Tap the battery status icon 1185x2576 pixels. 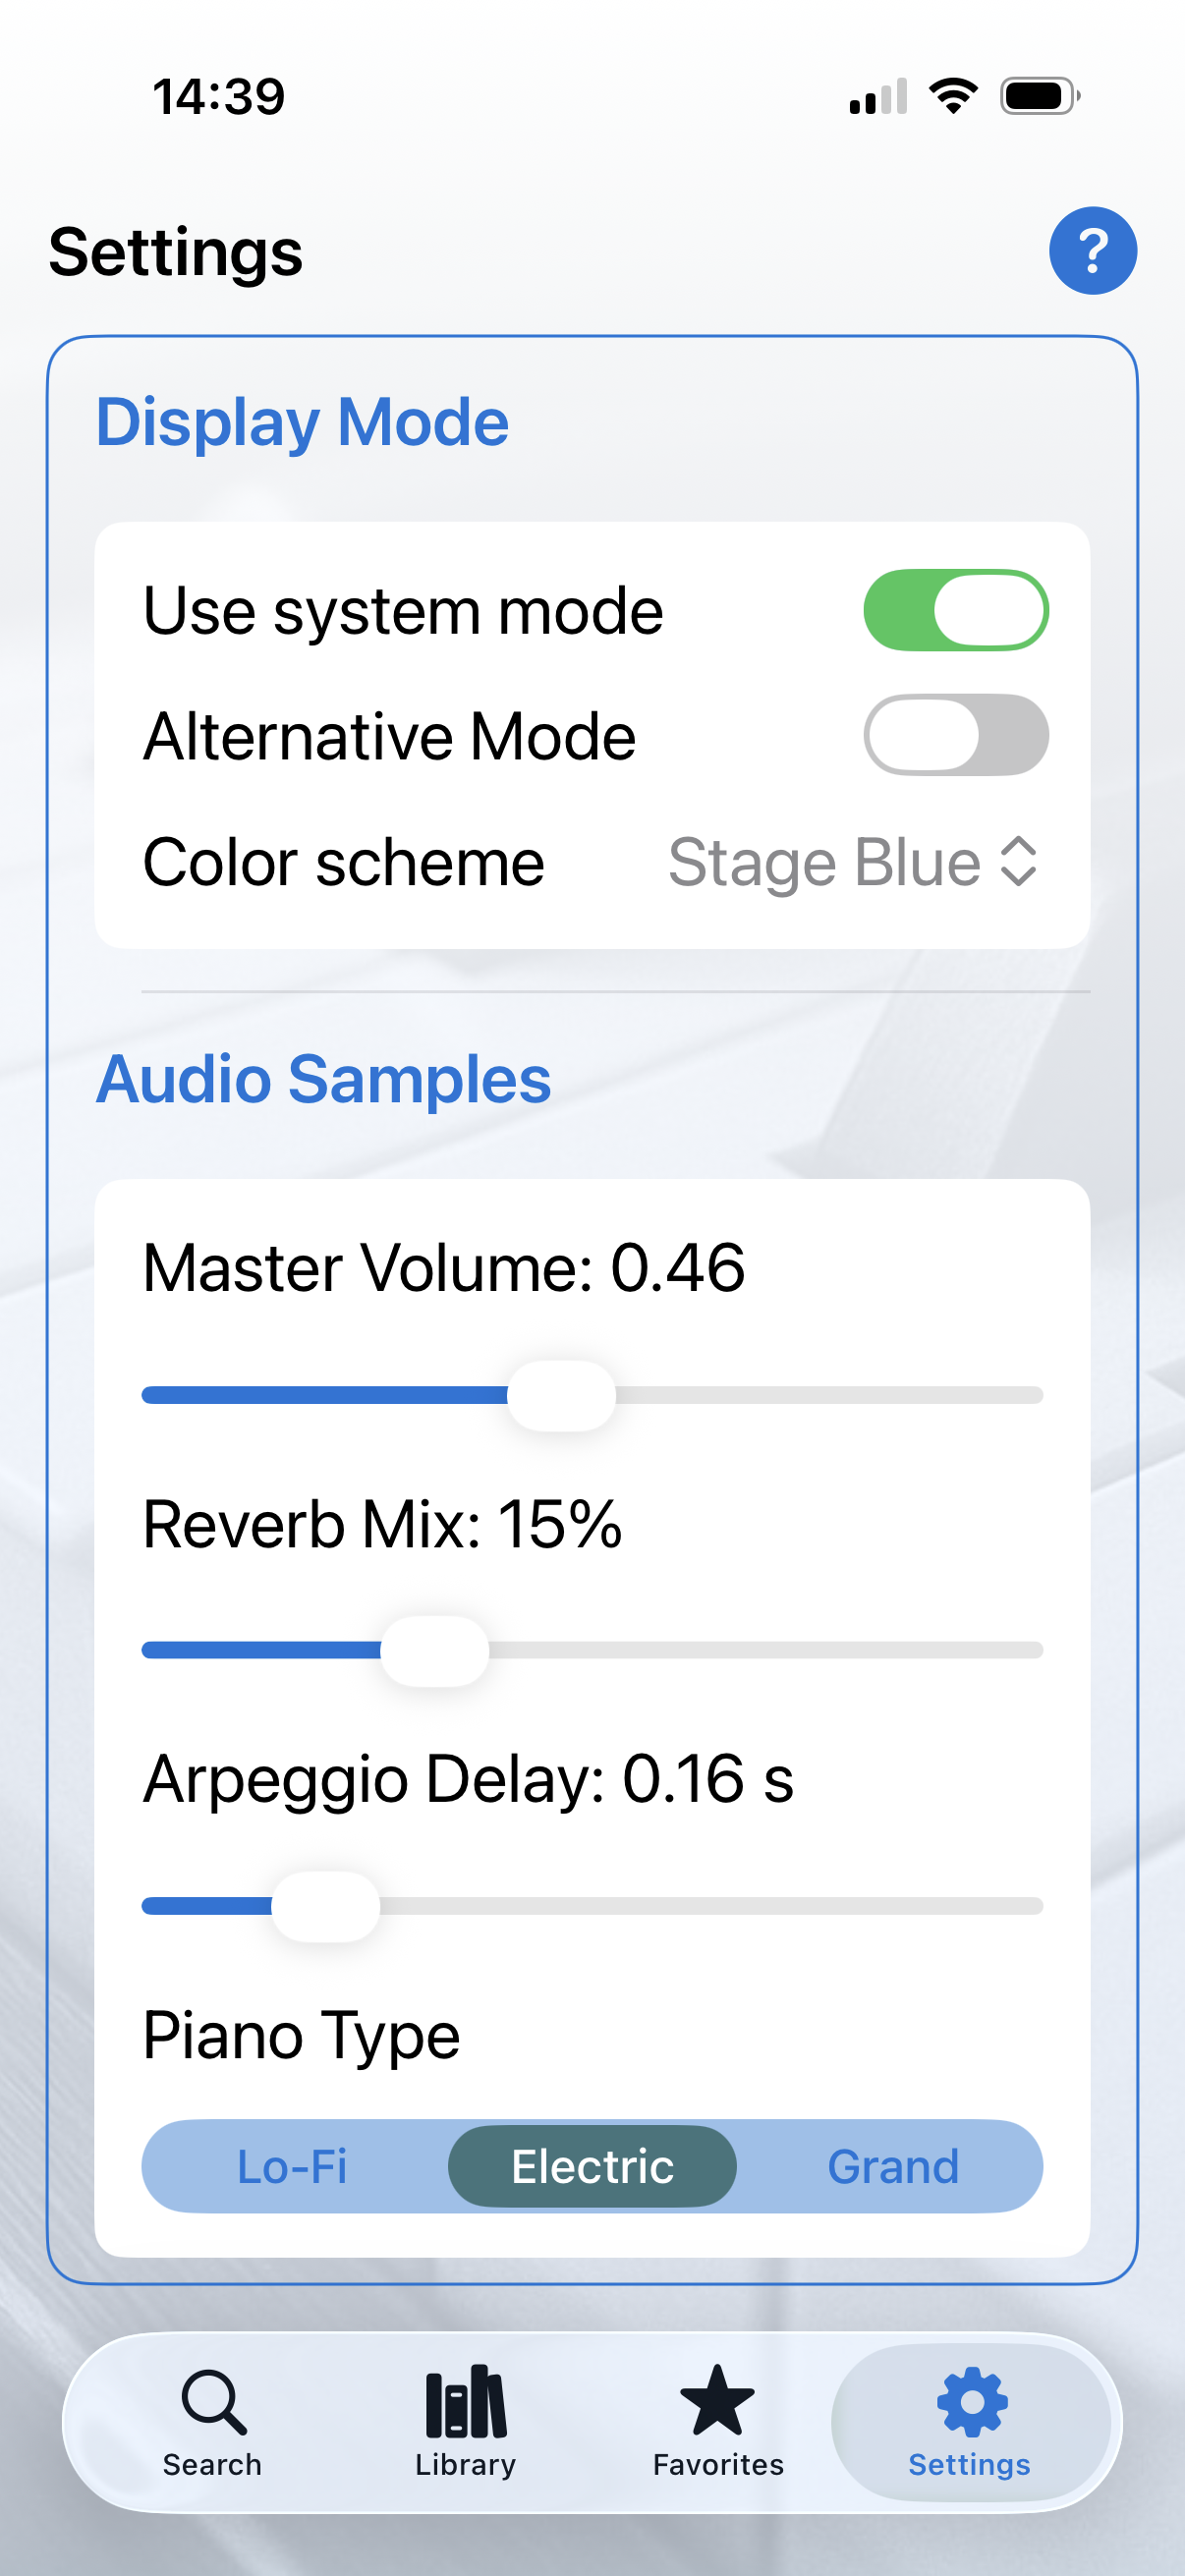tap(1040, 96)
